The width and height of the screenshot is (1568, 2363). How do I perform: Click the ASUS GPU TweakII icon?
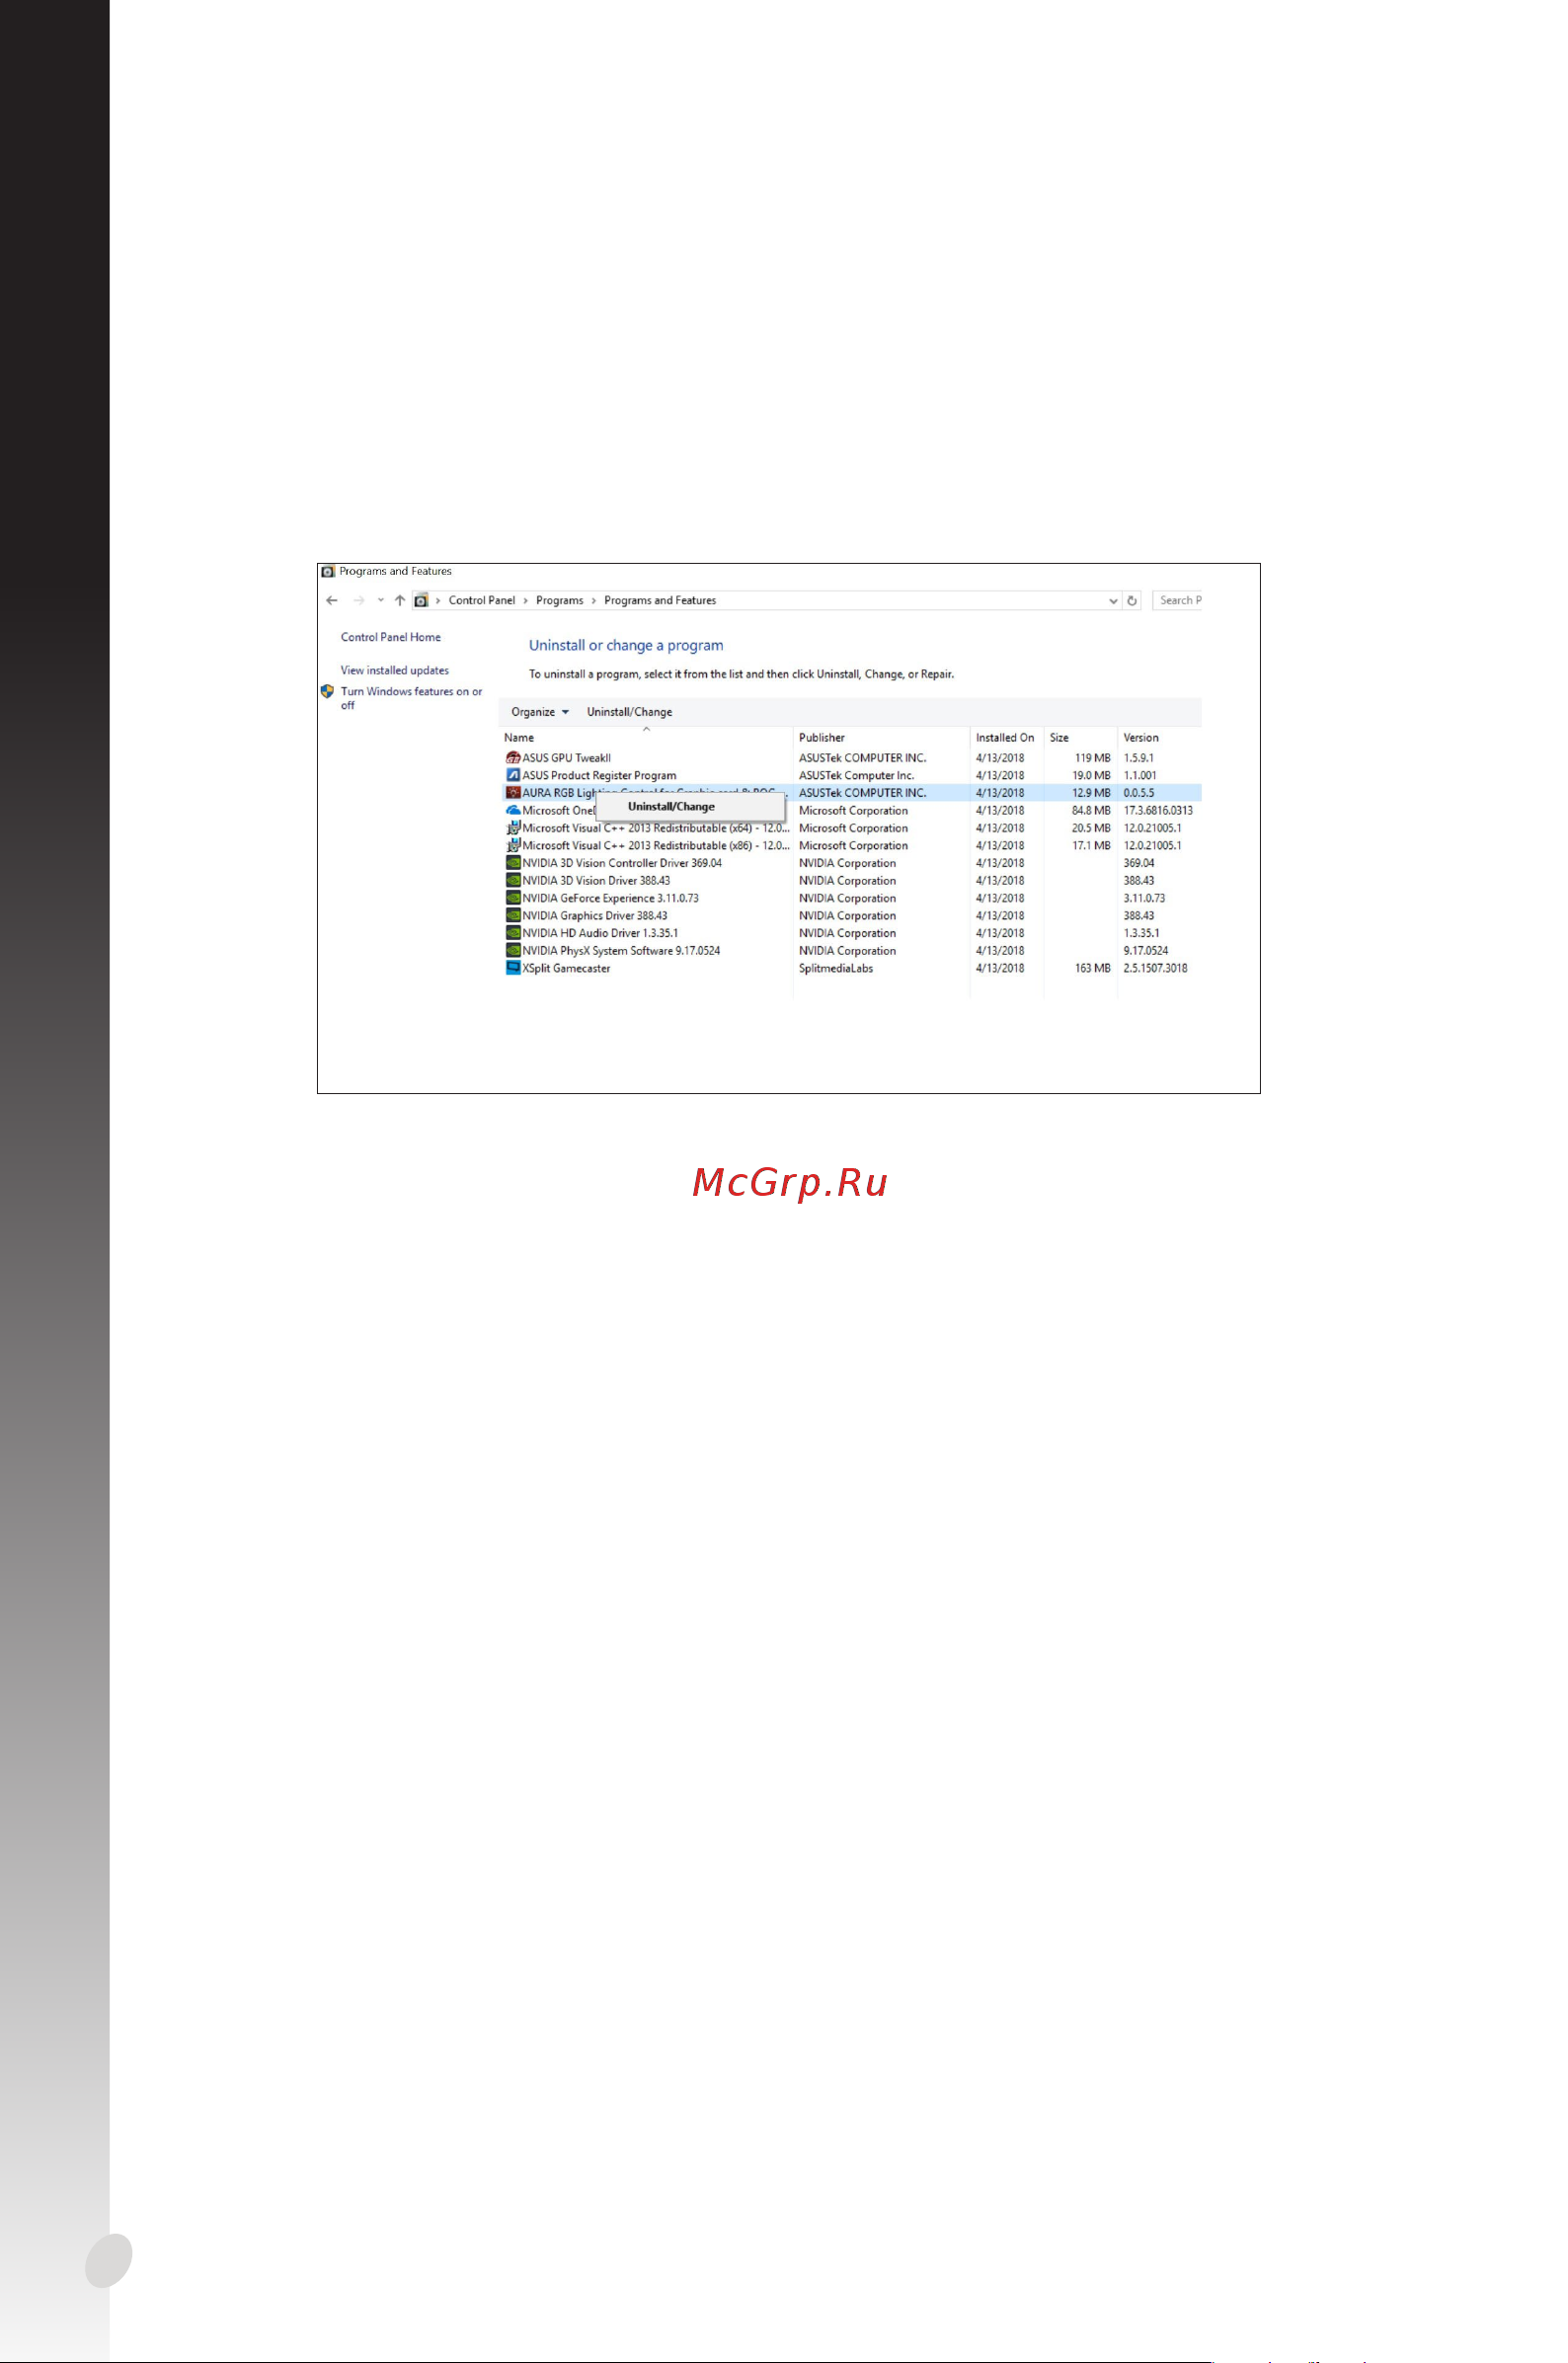(x=513, y=758)
